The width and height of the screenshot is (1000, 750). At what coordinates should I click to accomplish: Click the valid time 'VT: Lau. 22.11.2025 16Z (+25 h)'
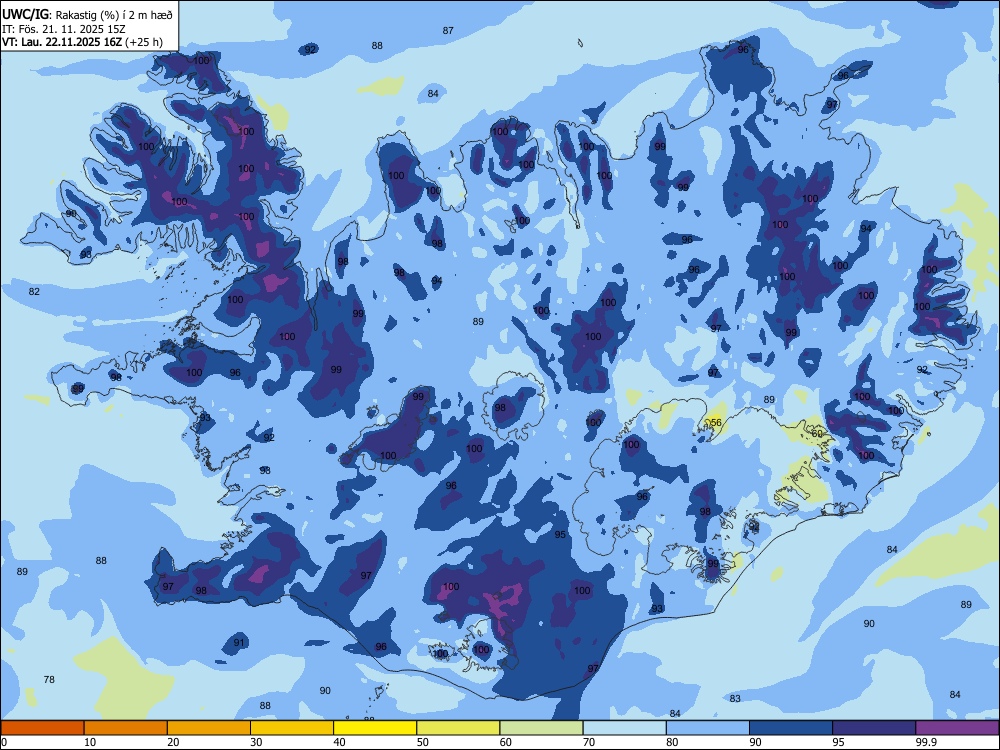82,42
